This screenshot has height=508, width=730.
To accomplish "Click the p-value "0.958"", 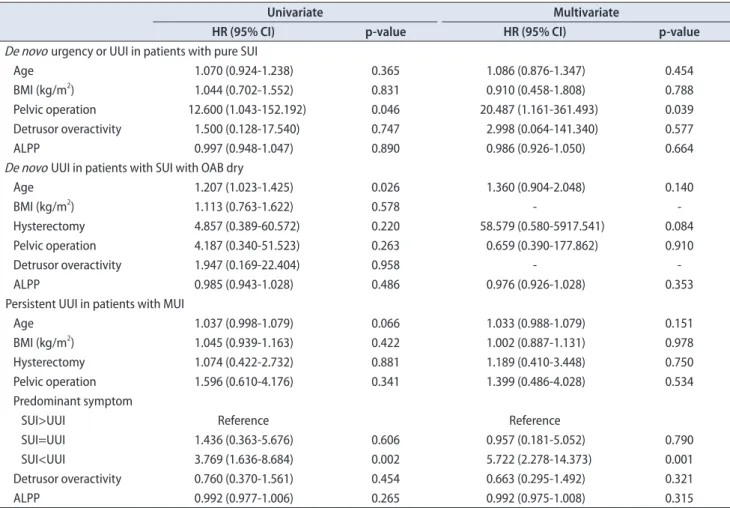I will pos(385,265).
